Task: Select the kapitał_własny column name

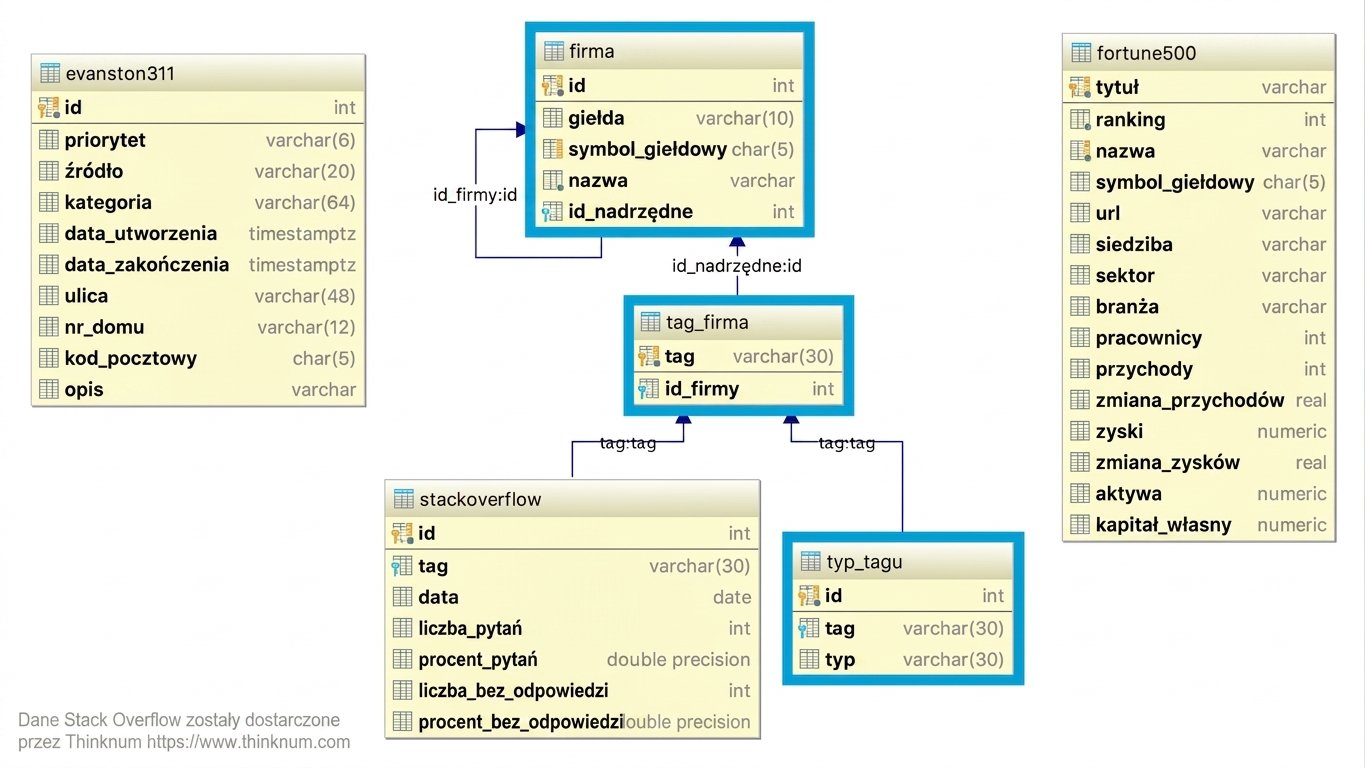Action: [x=1164, y=524]
